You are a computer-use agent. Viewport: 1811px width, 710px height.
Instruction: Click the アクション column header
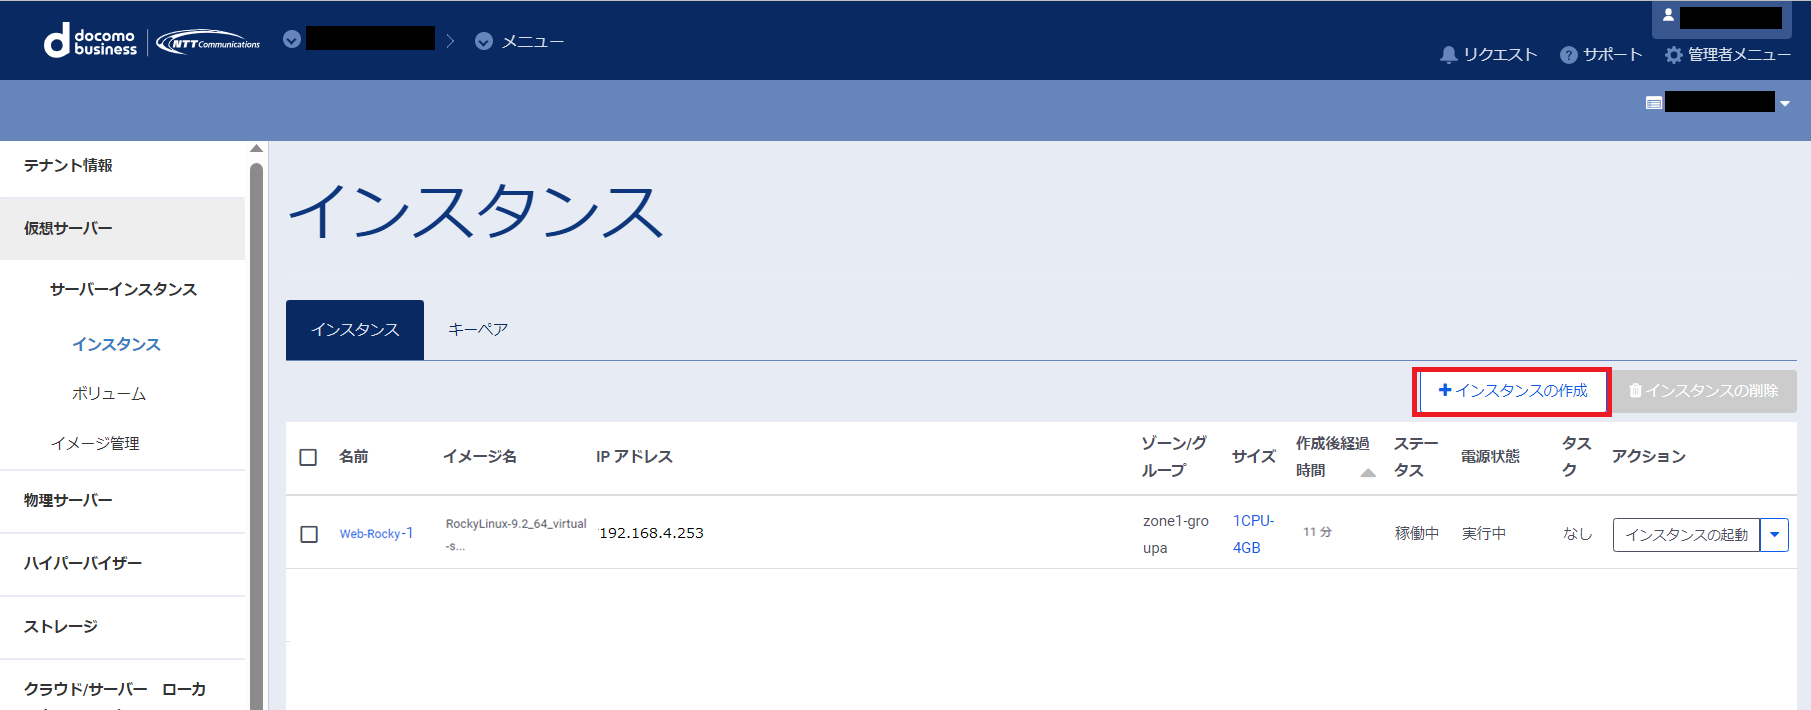coord(1649,457)
